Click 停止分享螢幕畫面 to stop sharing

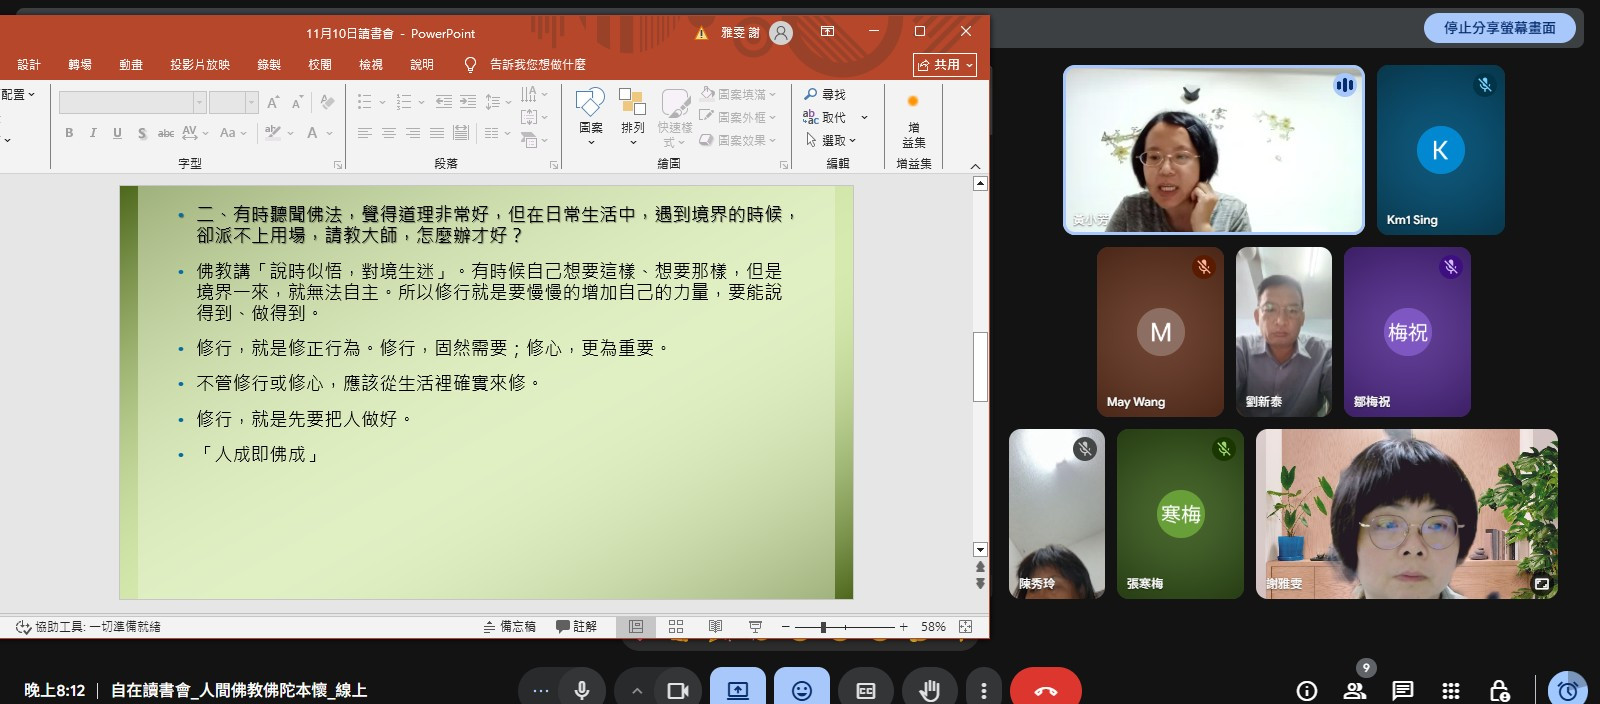[x=1499, y=28]
